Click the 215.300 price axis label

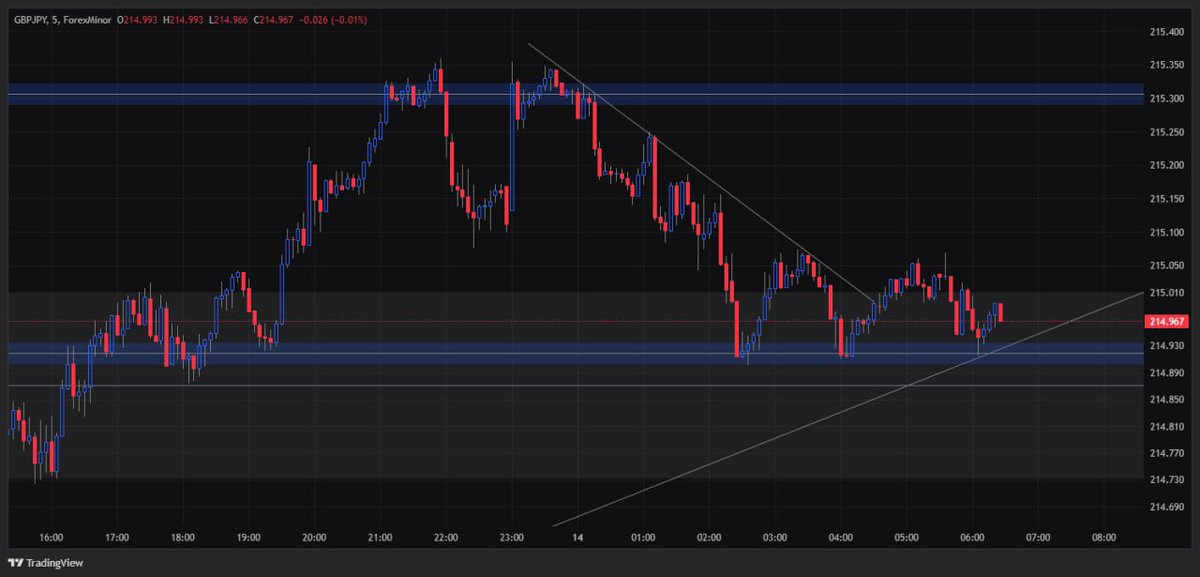point(1168,98)
